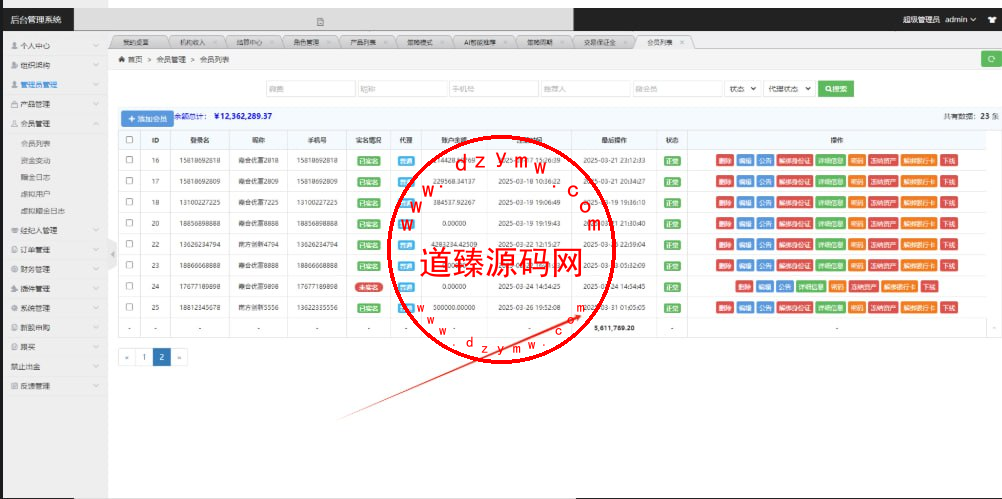The height and width of the screenshot is (499, 1002).
Task: Click the green refresh icon button
Action: coord(991,59)
